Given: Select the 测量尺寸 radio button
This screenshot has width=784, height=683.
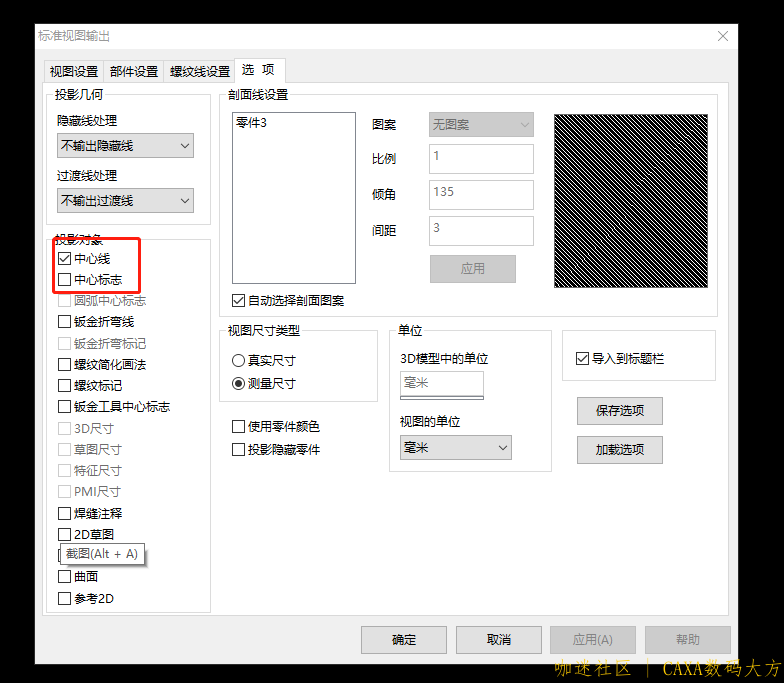Looking at the screenshot, I should [238, 384].
